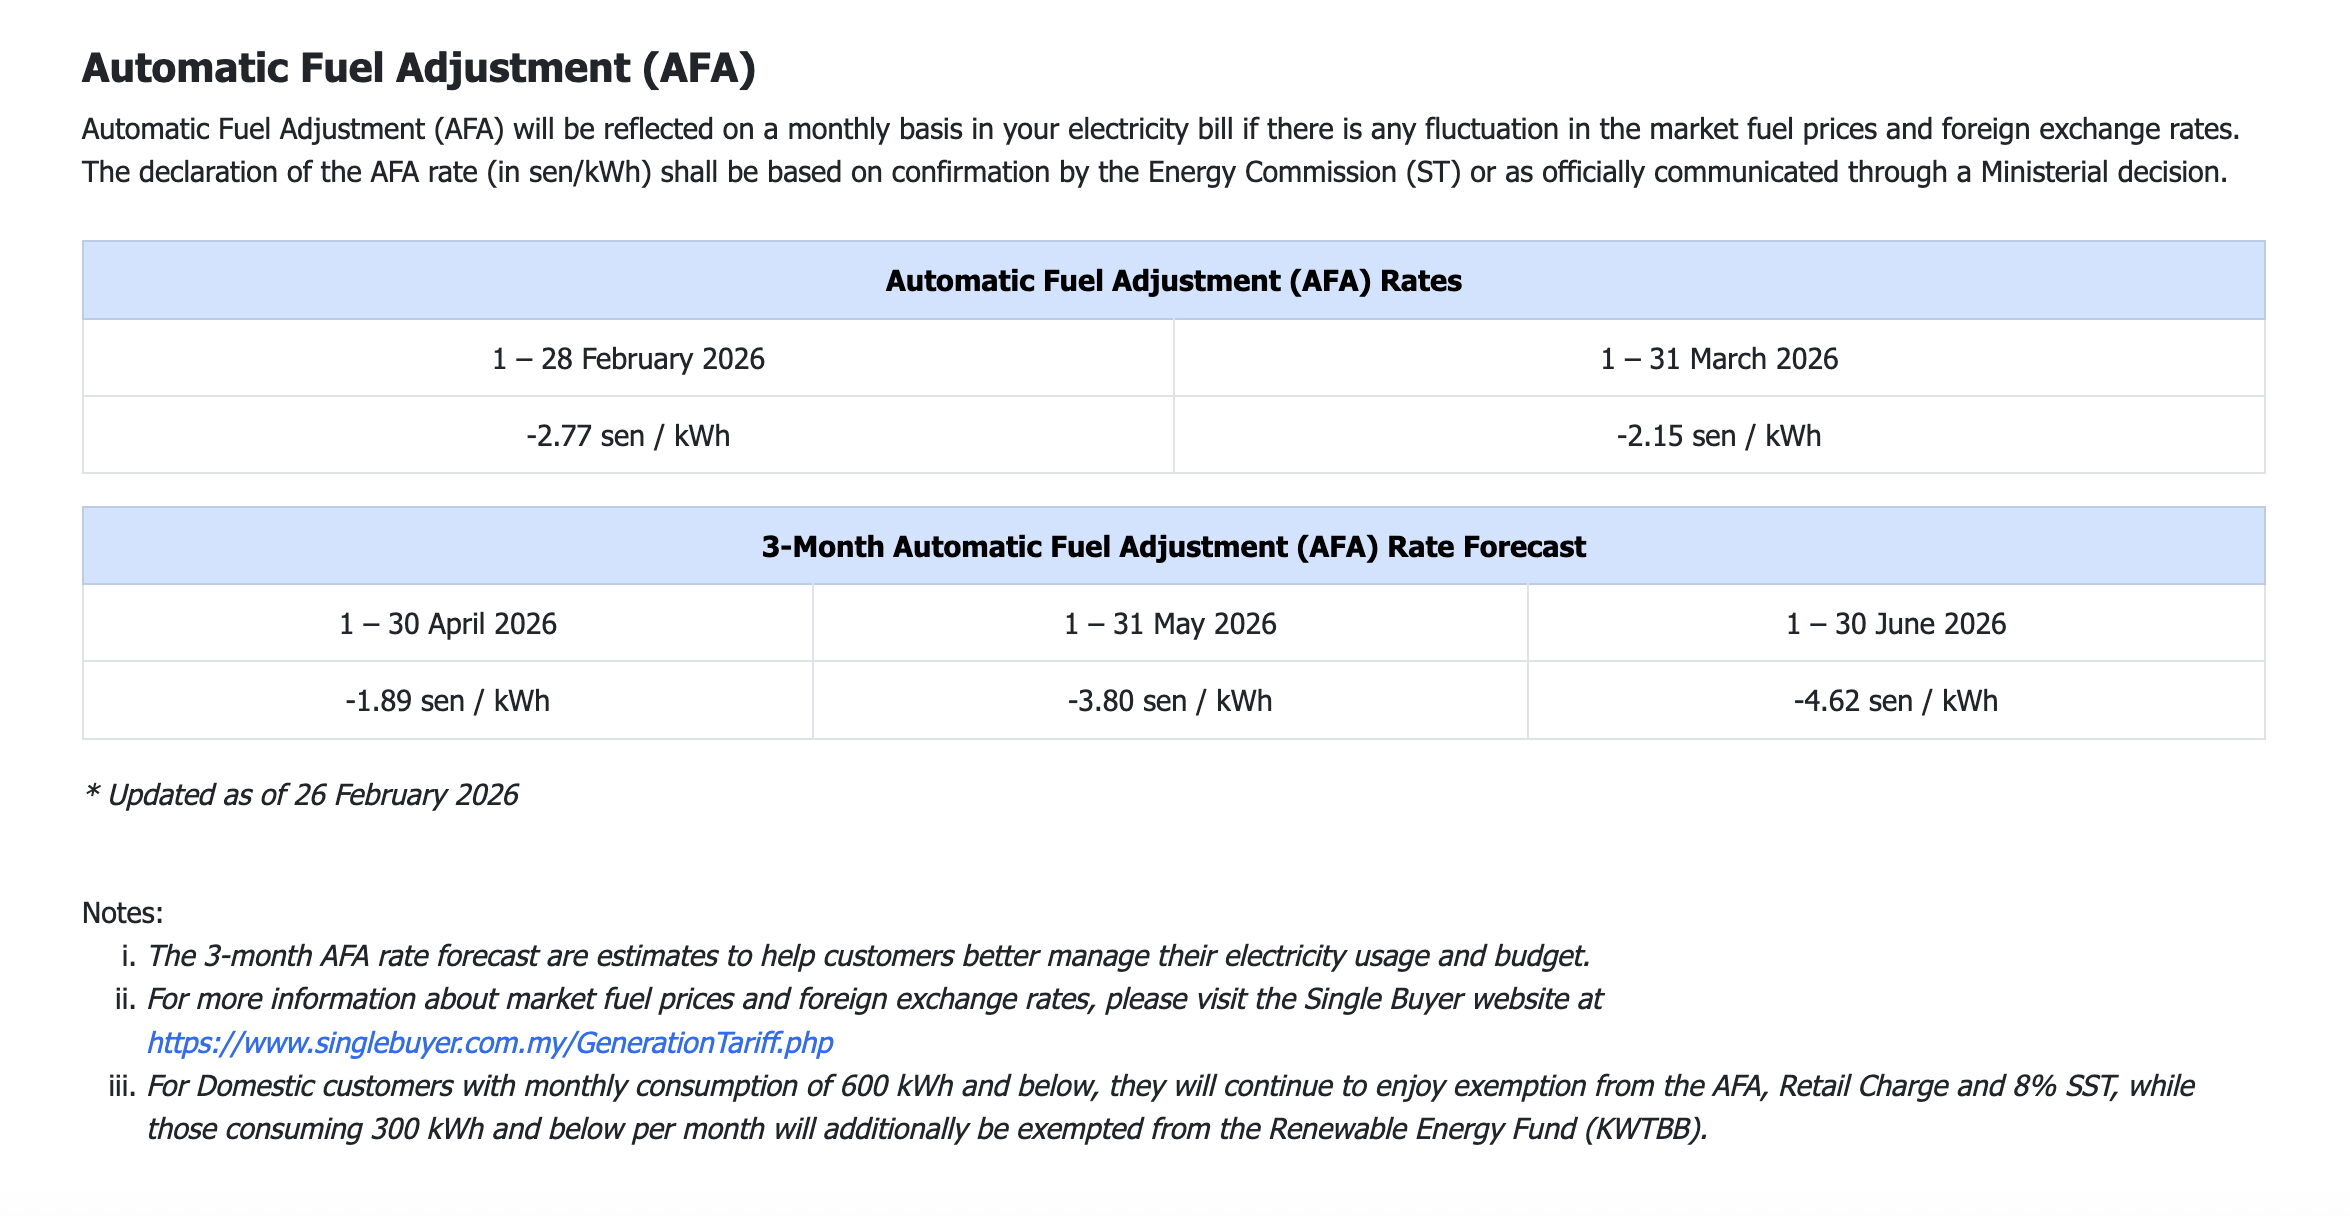Open the singlebuyer.com.my GenerationTariff link

(490, 1042)
